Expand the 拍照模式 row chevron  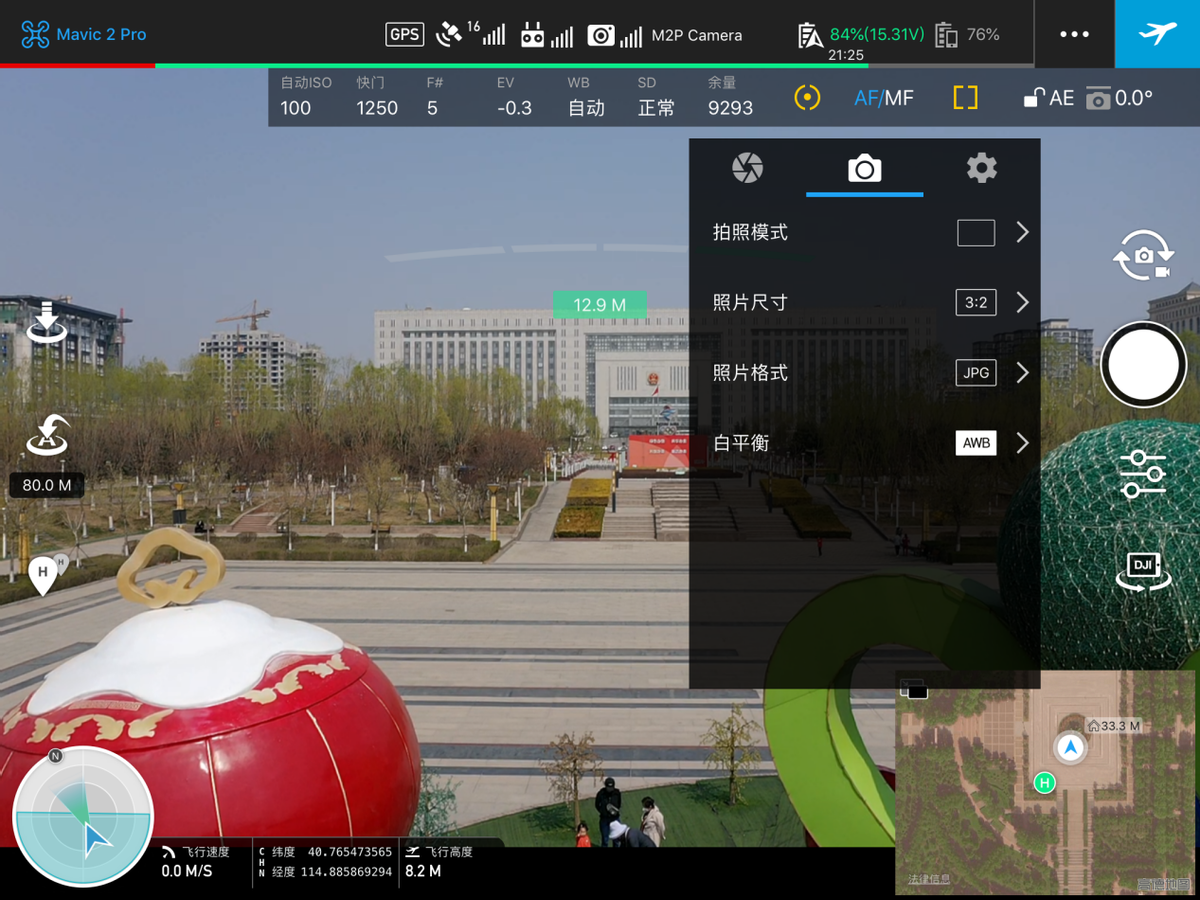(1022, 233)
